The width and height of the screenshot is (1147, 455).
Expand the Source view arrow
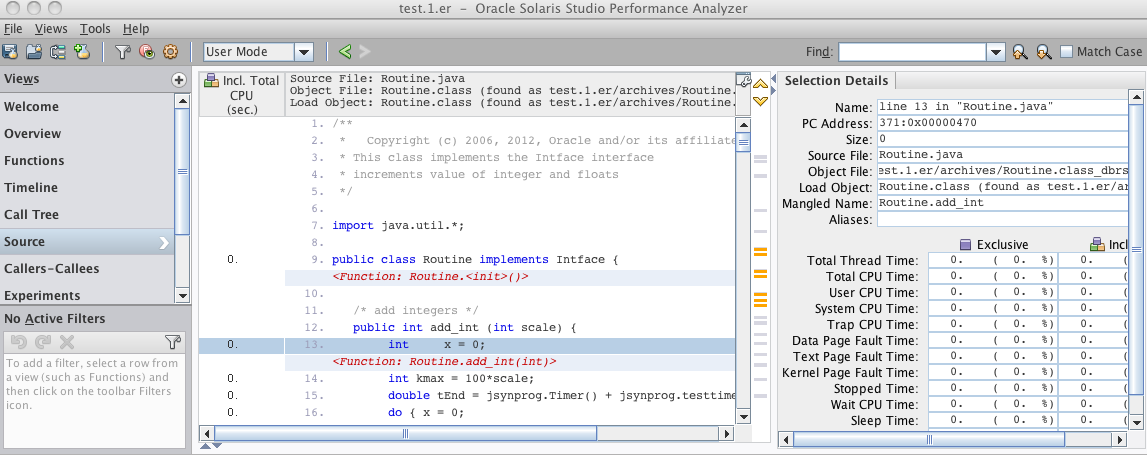coord(165,242)
